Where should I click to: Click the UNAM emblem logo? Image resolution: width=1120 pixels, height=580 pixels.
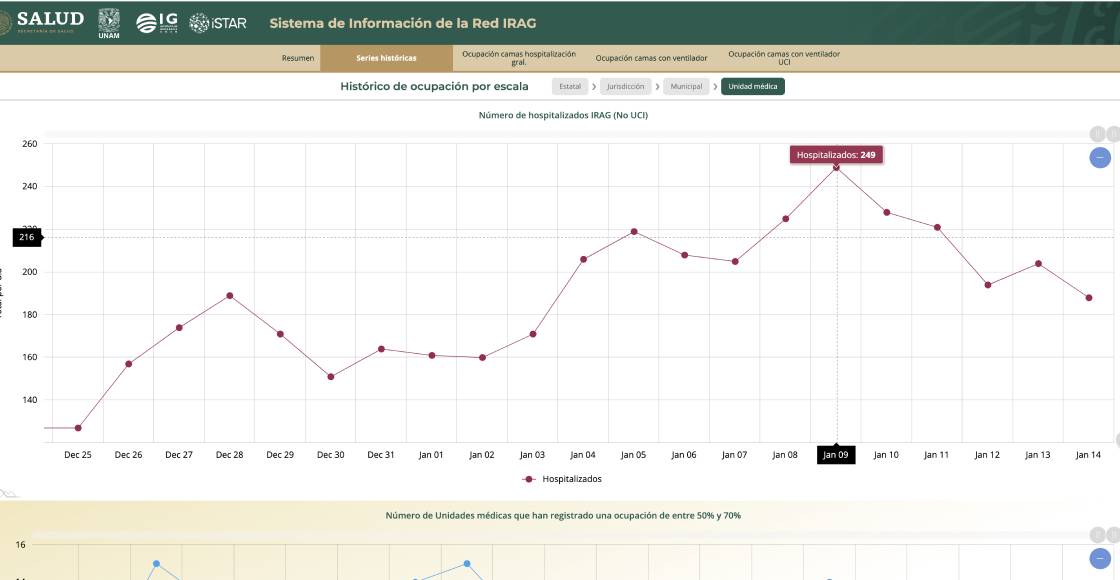coord(109,22)
